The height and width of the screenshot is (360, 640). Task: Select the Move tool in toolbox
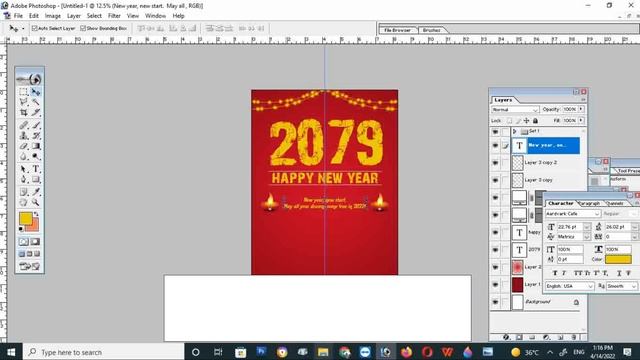[36, 92]
